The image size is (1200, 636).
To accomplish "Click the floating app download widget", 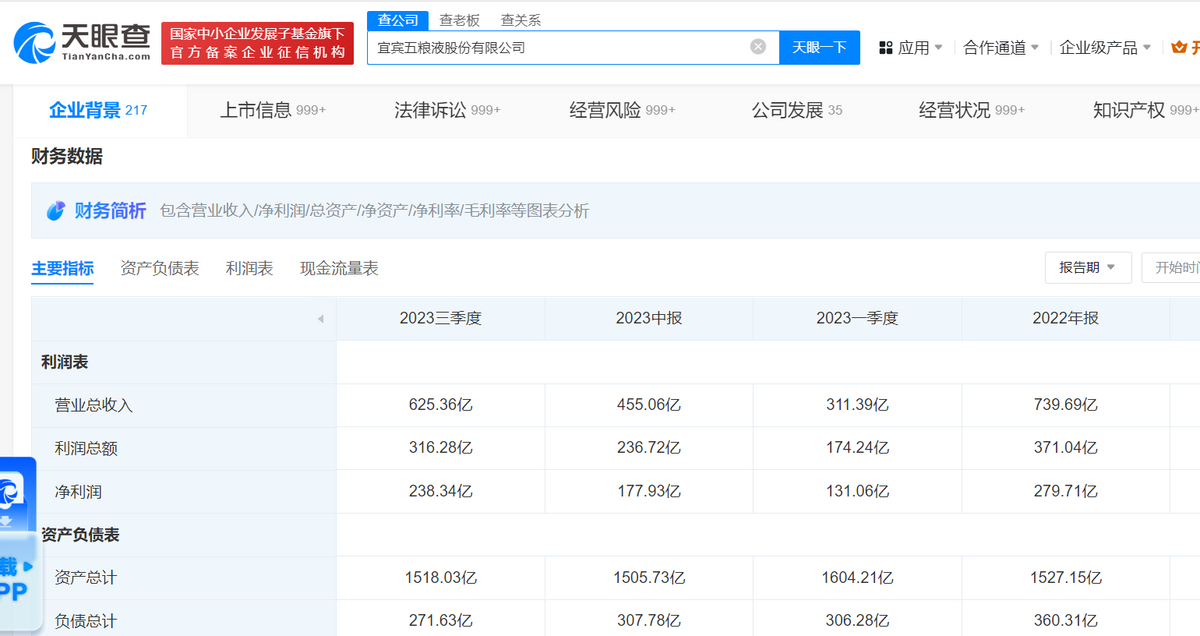I will (x=17, y=545).
